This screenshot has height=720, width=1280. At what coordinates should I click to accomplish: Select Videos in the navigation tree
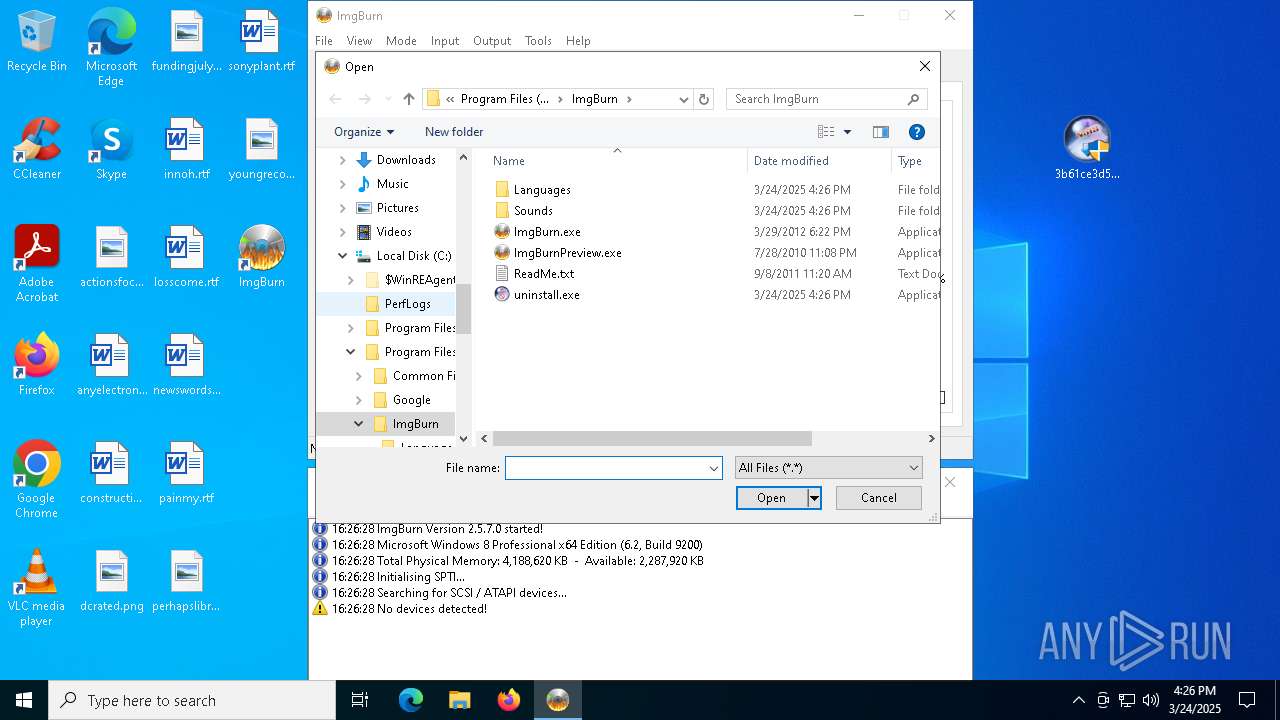394,232
